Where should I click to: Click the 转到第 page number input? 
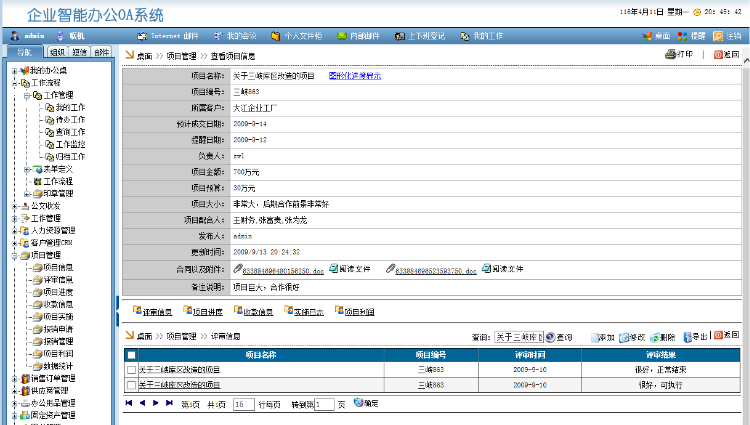click(324, 404)
